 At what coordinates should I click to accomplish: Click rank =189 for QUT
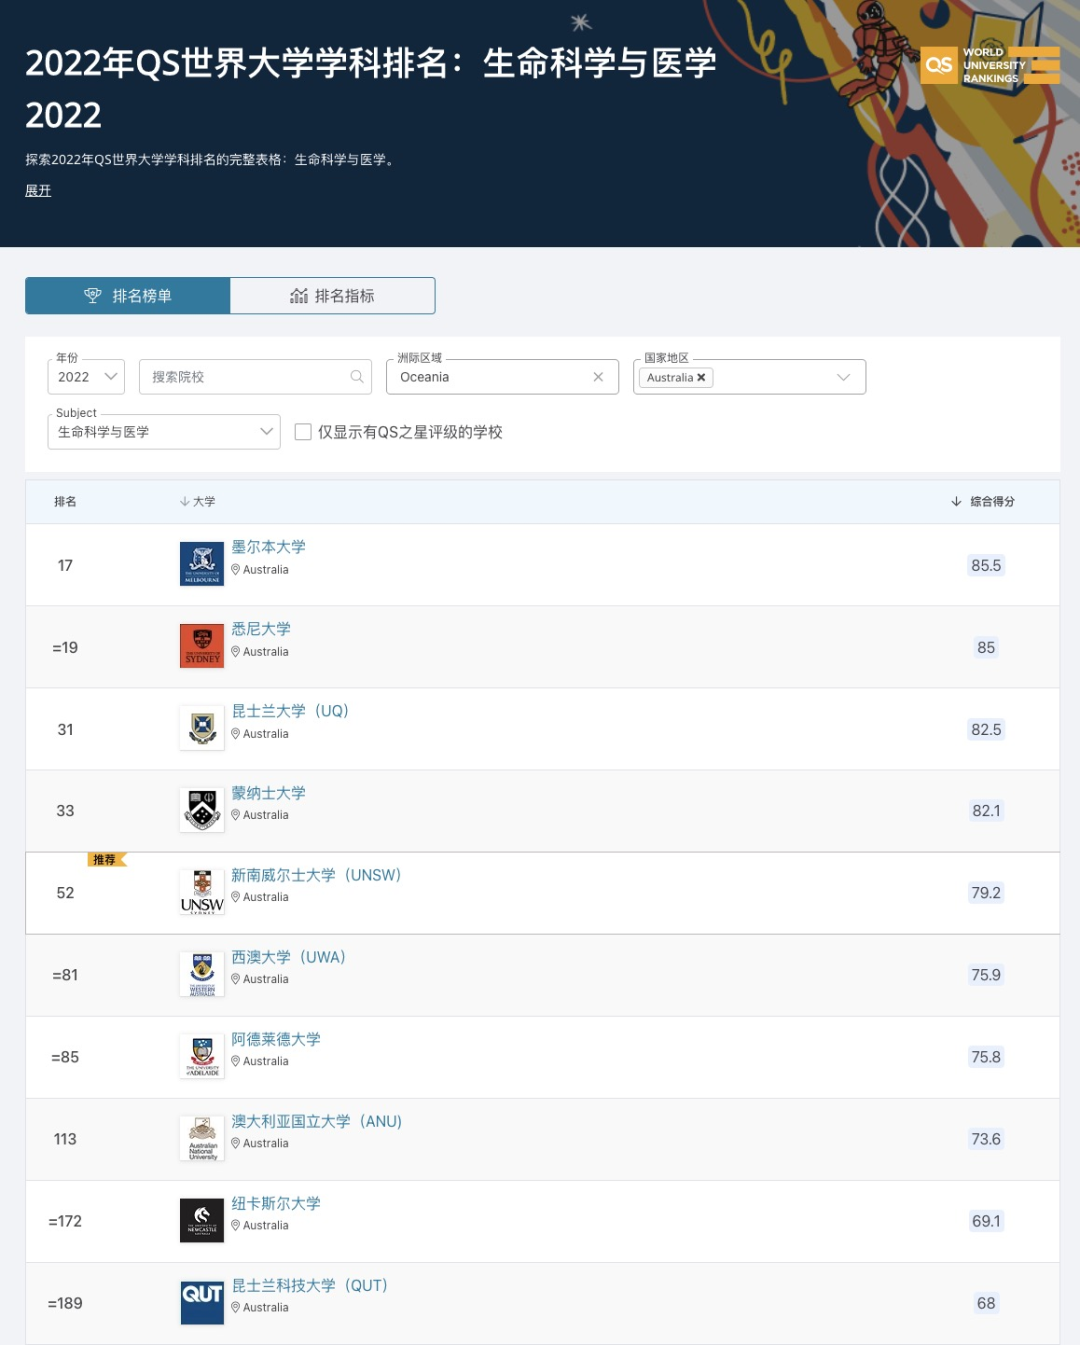coord(65,1303)
